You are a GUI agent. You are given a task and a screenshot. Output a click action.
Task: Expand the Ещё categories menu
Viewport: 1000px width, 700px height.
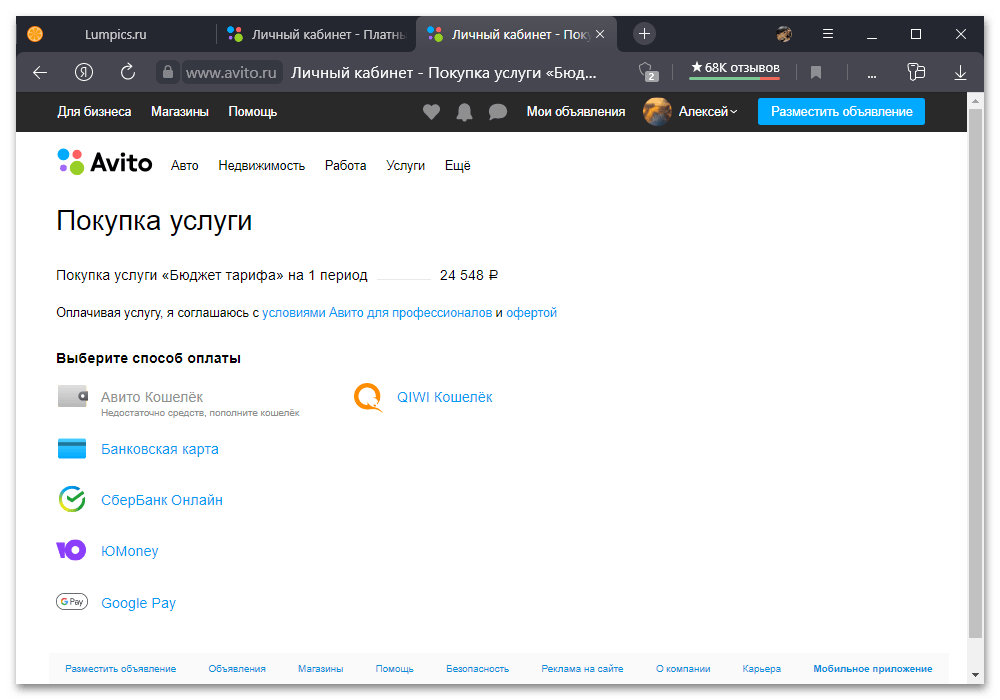pos(457,166)
